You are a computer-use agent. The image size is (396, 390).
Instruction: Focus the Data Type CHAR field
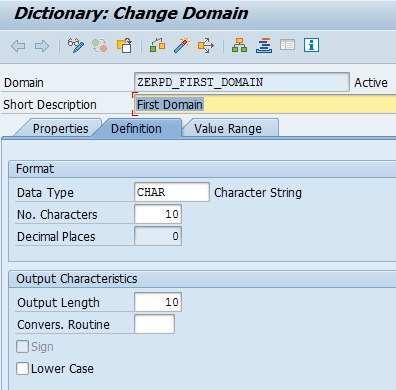172,192
